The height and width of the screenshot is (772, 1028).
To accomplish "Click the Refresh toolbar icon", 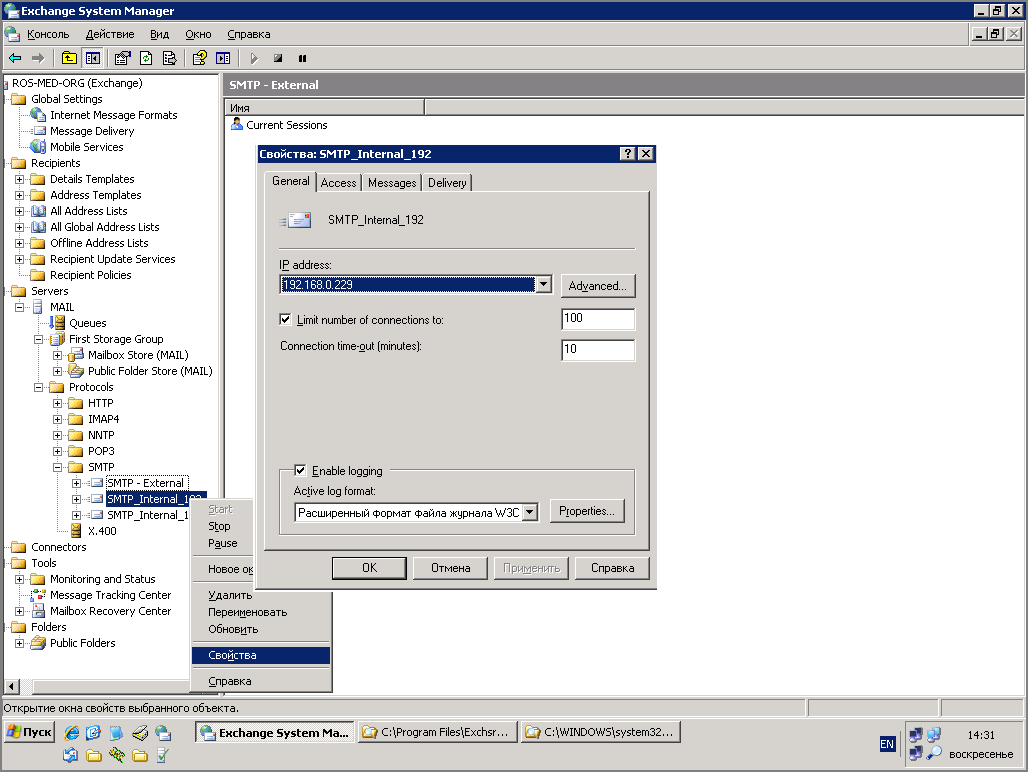I will (x=146, y=58).
